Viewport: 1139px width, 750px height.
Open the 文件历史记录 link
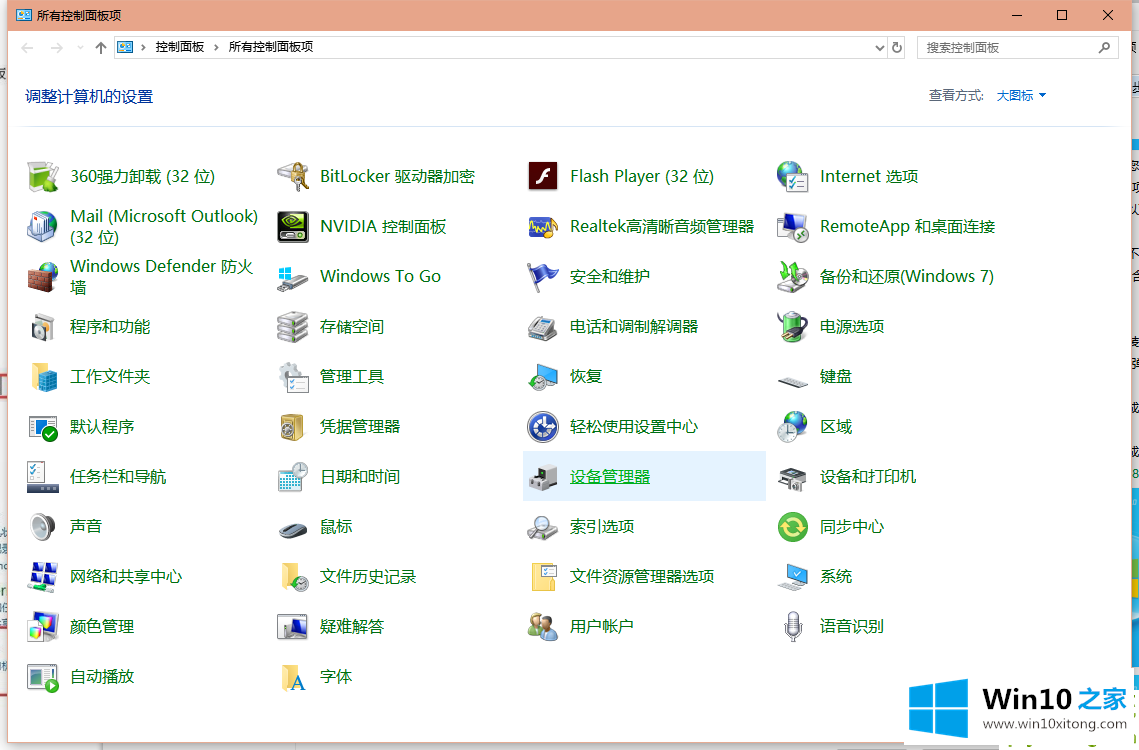[x=368, y=577]
